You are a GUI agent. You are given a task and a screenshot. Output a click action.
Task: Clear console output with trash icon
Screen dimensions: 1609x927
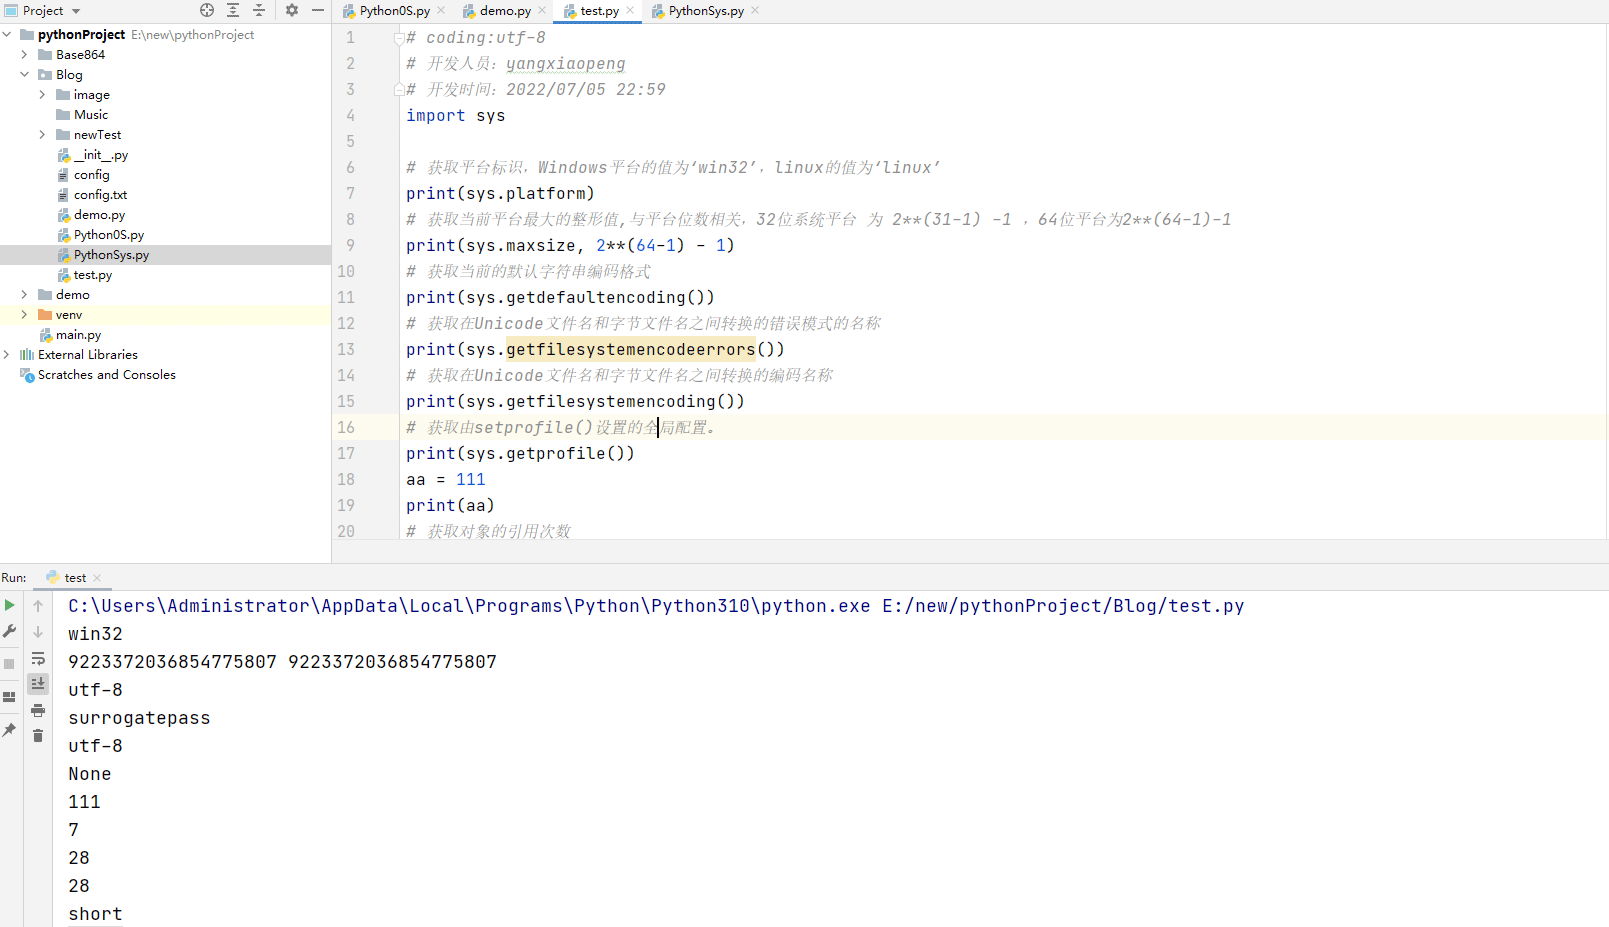[x=38, y=736]
